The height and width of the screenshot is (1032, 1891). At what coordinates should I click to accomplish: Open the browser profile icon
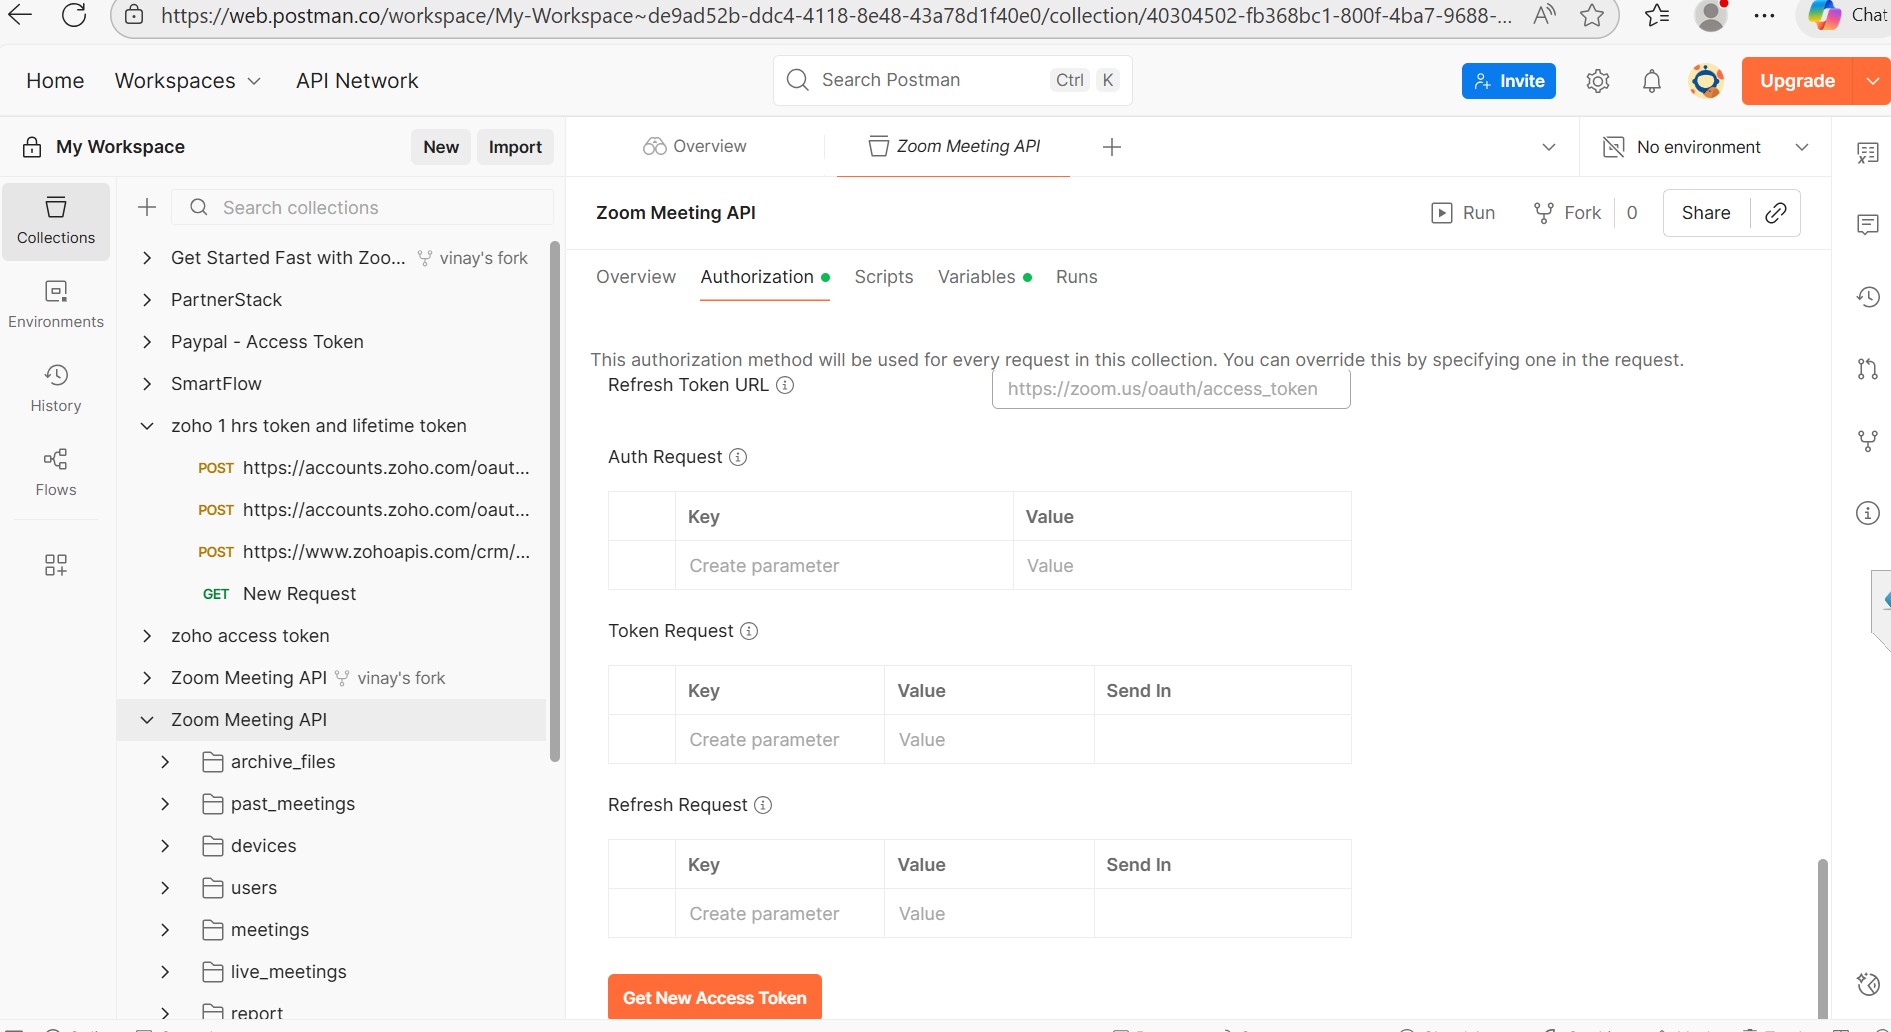pos(1712,15)
